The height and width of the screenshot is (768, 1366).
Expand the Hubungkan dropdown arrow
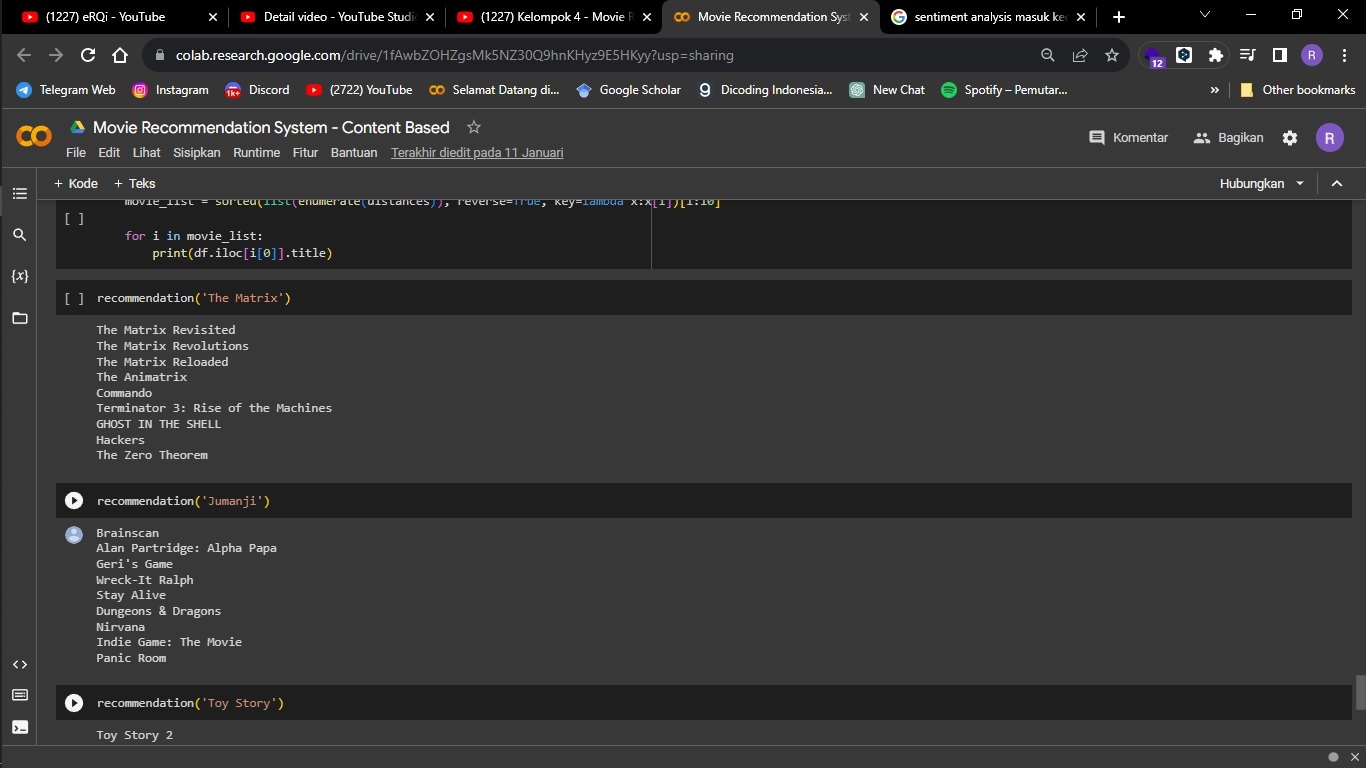pos(1300,184)
